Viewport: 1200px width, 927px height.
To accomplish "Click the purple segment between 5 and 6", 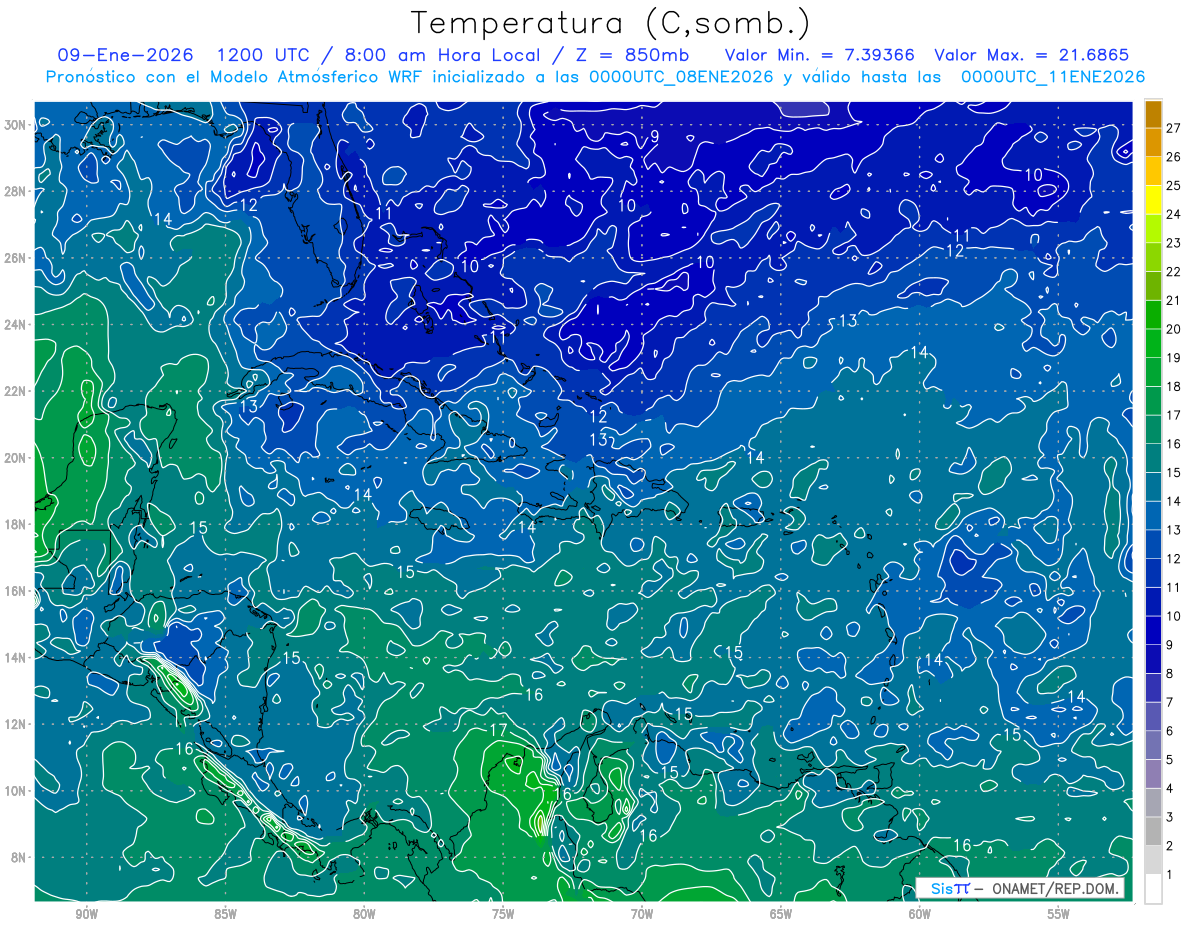I will tap(1153, 746).
